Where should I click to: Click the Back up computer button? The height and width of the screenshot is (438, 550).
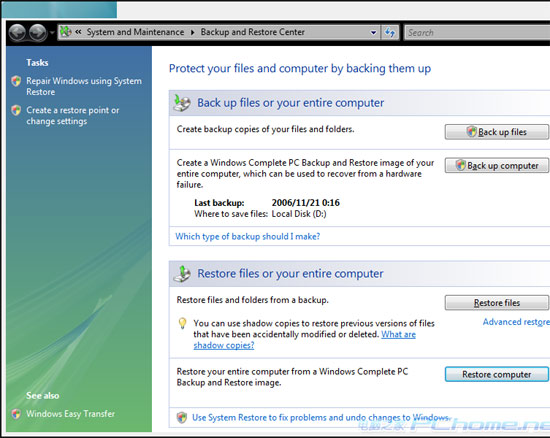coord(497,165)
